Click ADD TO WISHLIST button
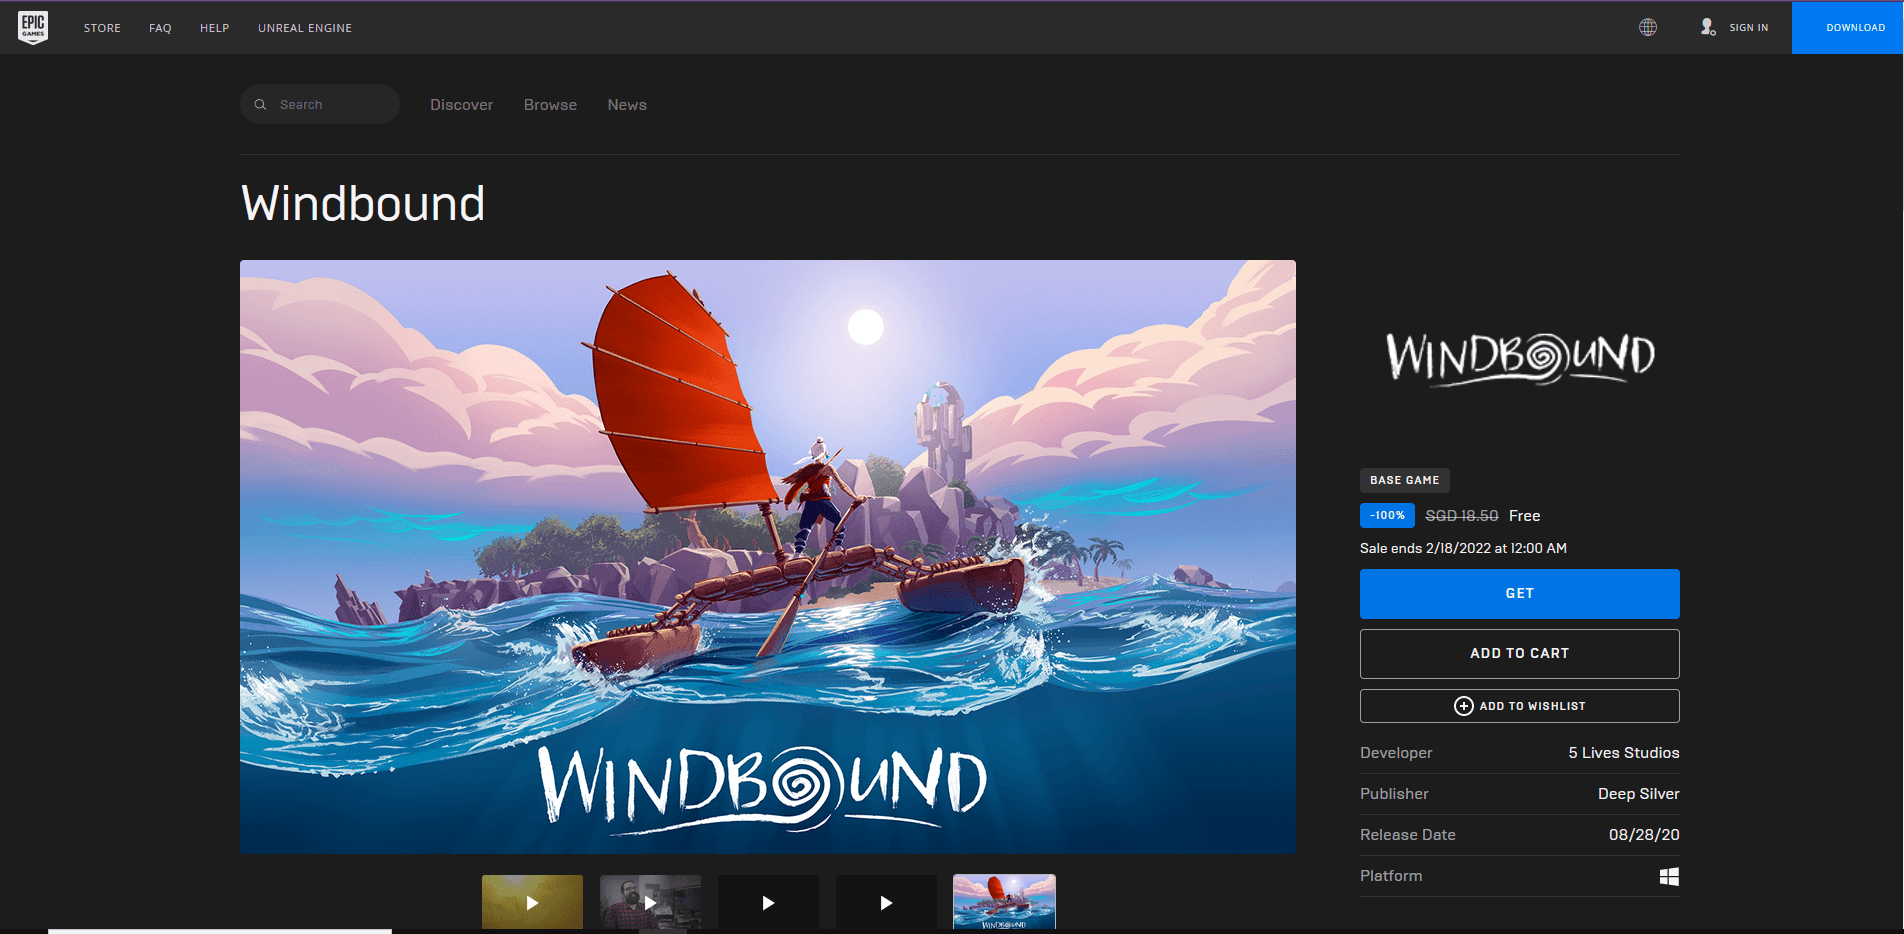The image size is (1904, 934). [x=1519, y=706]
